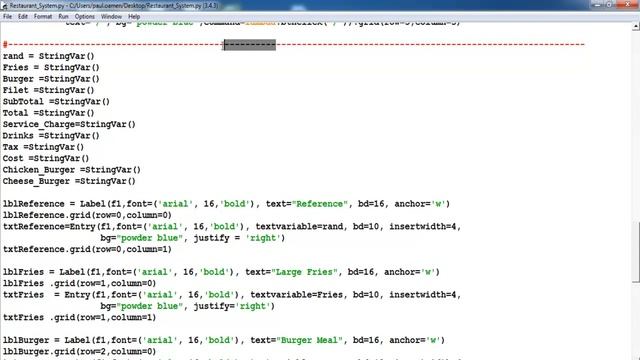Click the green "Large Fries" string literal
640x360 pixels.
304,272
